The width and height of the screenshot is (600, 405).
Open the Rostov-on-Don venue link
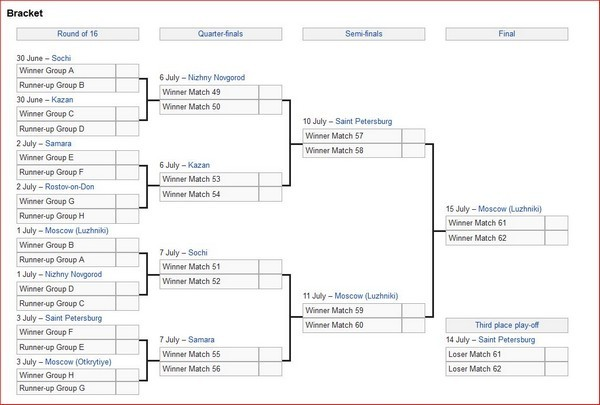click(70, 187)
